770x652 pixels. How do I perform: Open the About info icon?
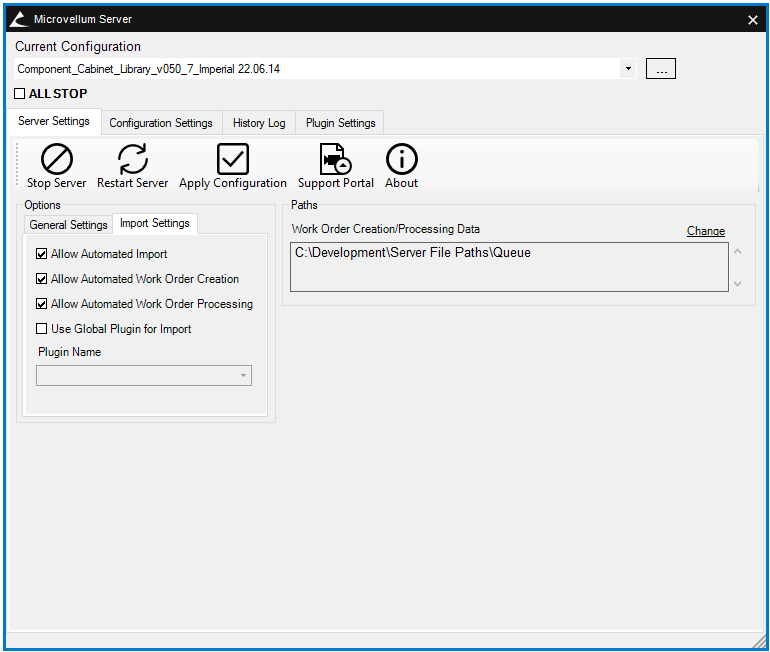click(x=401, y=160)
